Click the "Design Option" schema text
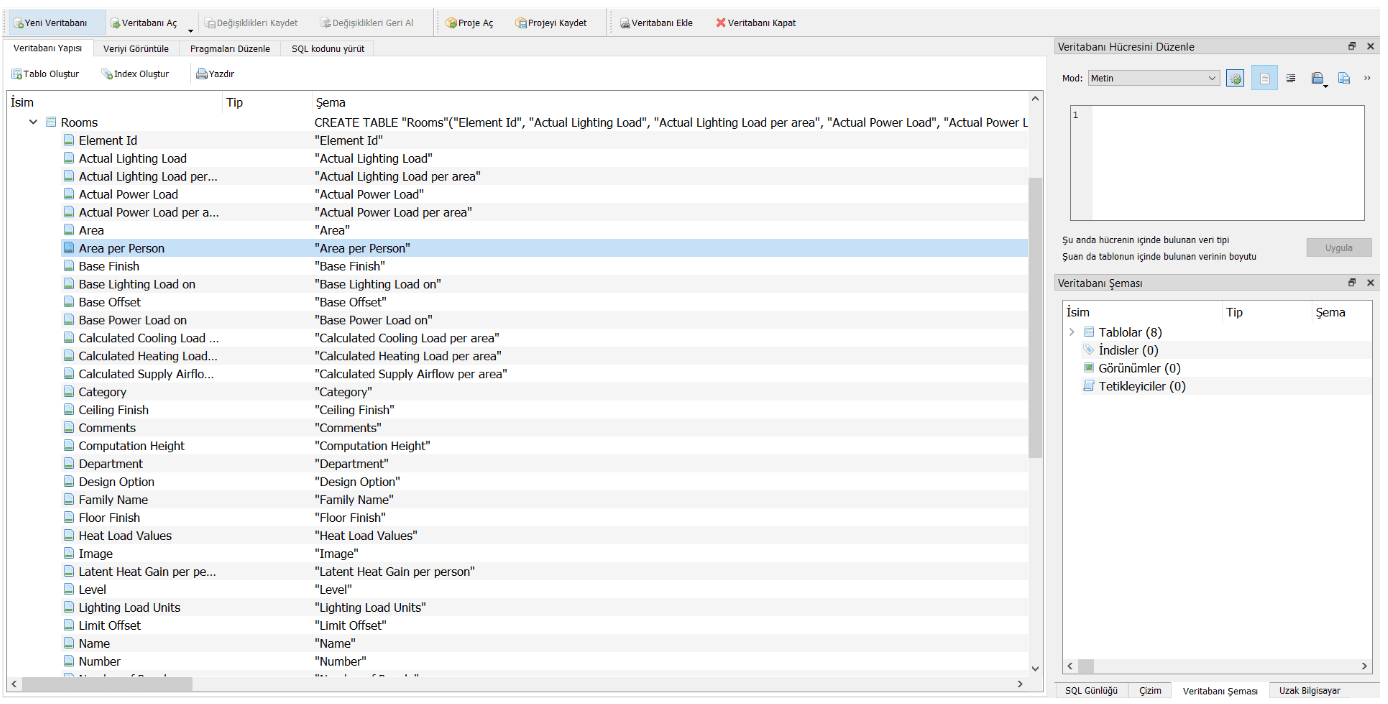Screen dimensions: 1388x704 pos(356,482)
